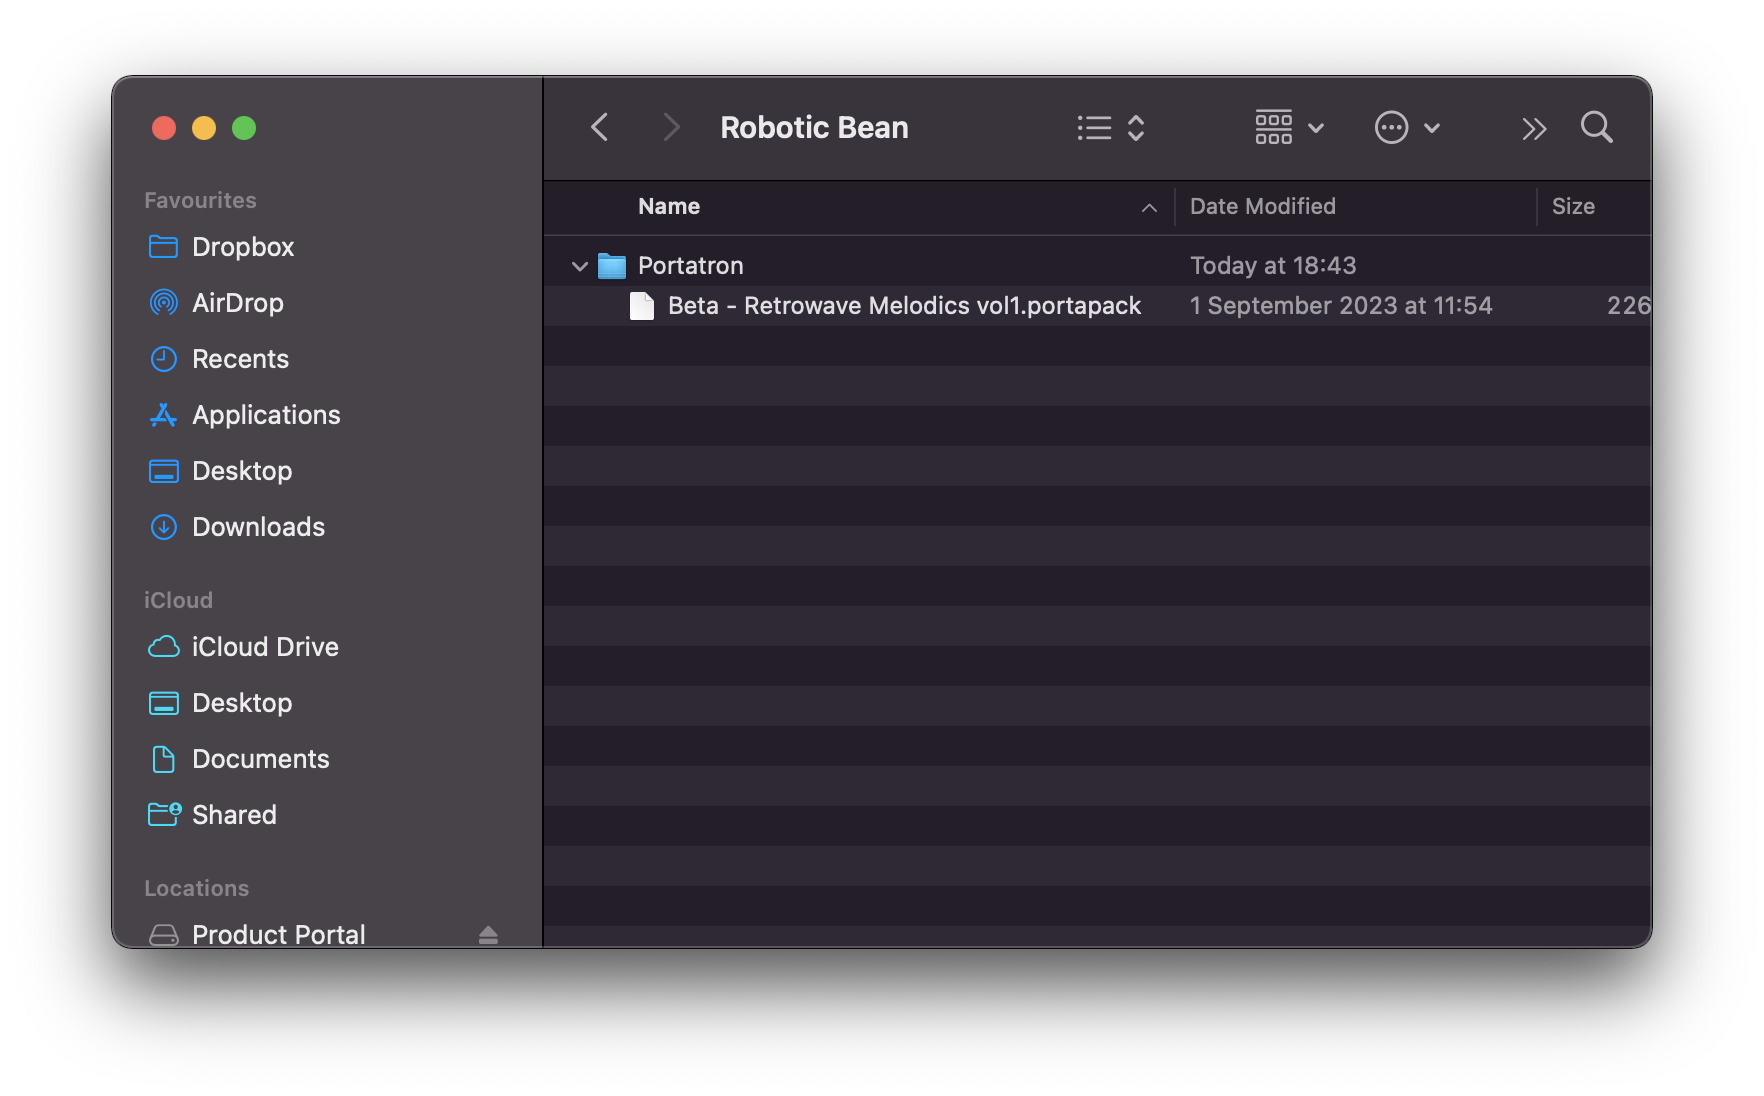This screenshot has width=1764, height=1096.
Task: Select the Portatron folder row
Action: (691, 266)
